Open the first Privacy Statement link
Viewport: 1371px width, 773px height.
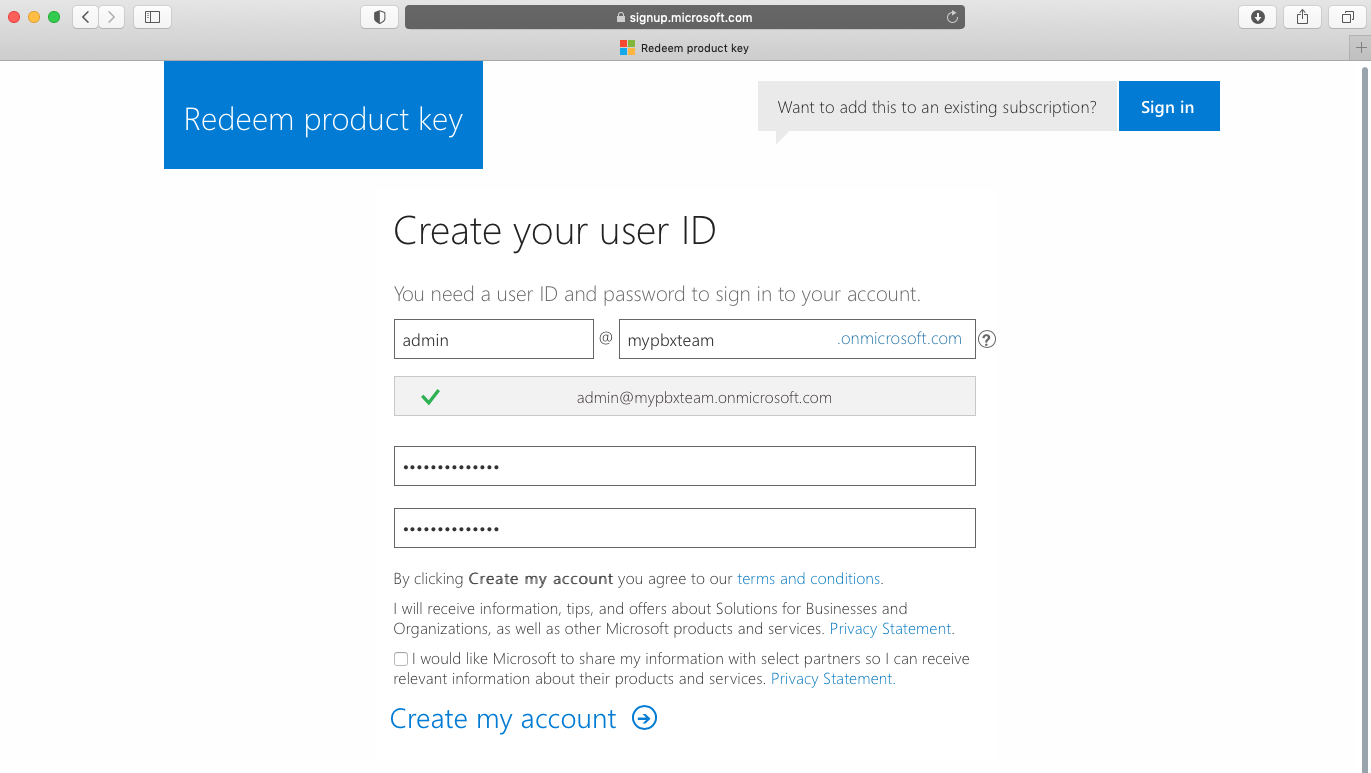889,628
